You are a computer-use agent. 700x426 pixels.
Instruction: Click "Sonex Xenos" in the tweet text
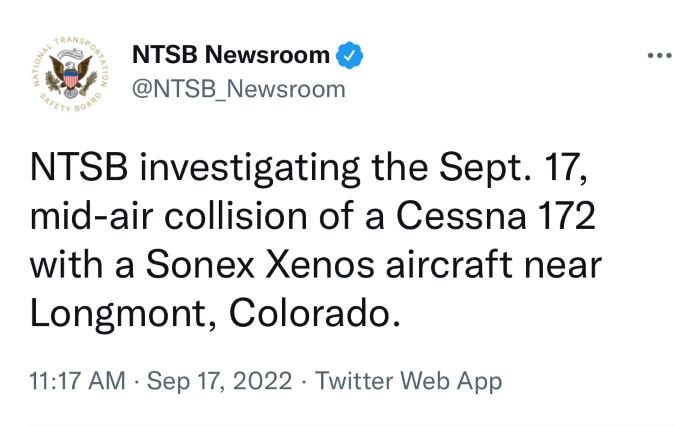[260, 264]
